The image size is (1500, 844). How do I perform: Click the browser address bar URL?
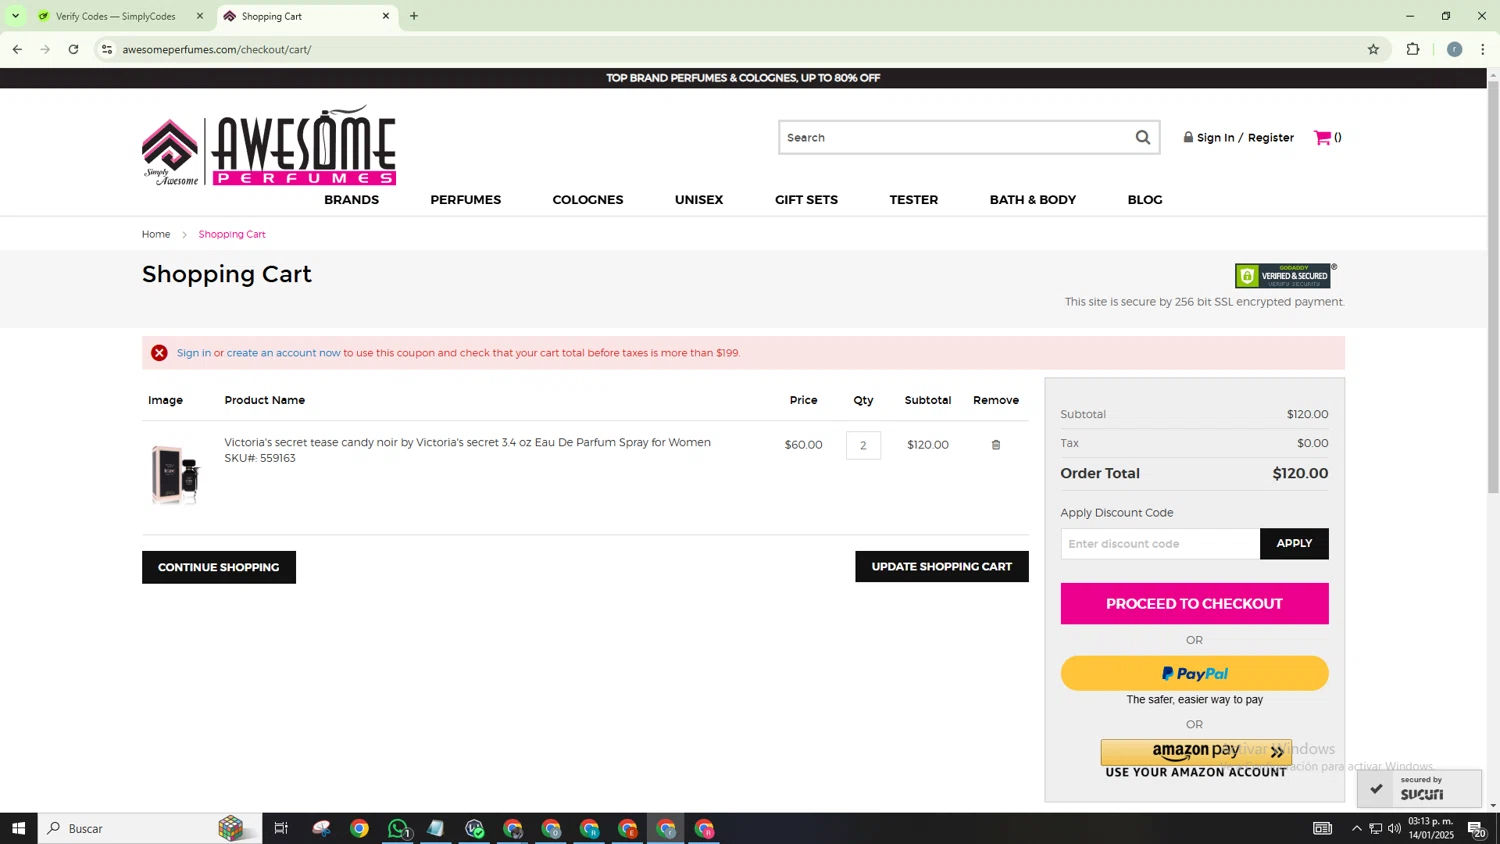tap(217, 49)
